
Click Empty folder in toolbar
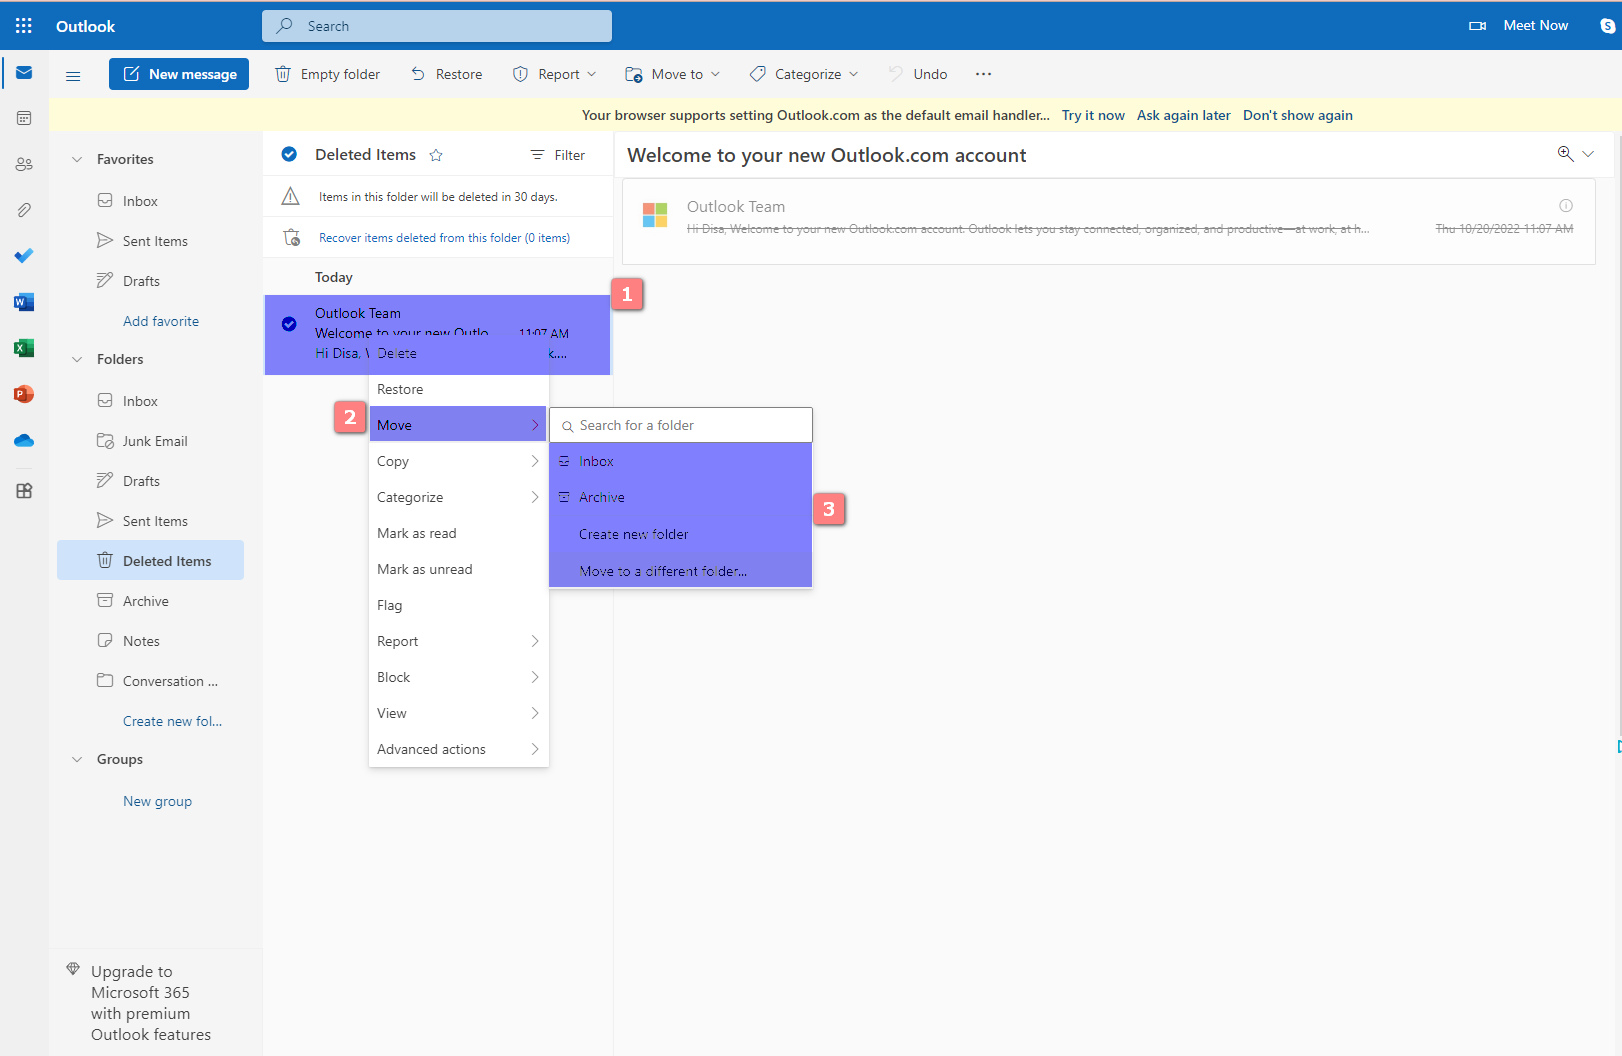[x=328, y=74]
